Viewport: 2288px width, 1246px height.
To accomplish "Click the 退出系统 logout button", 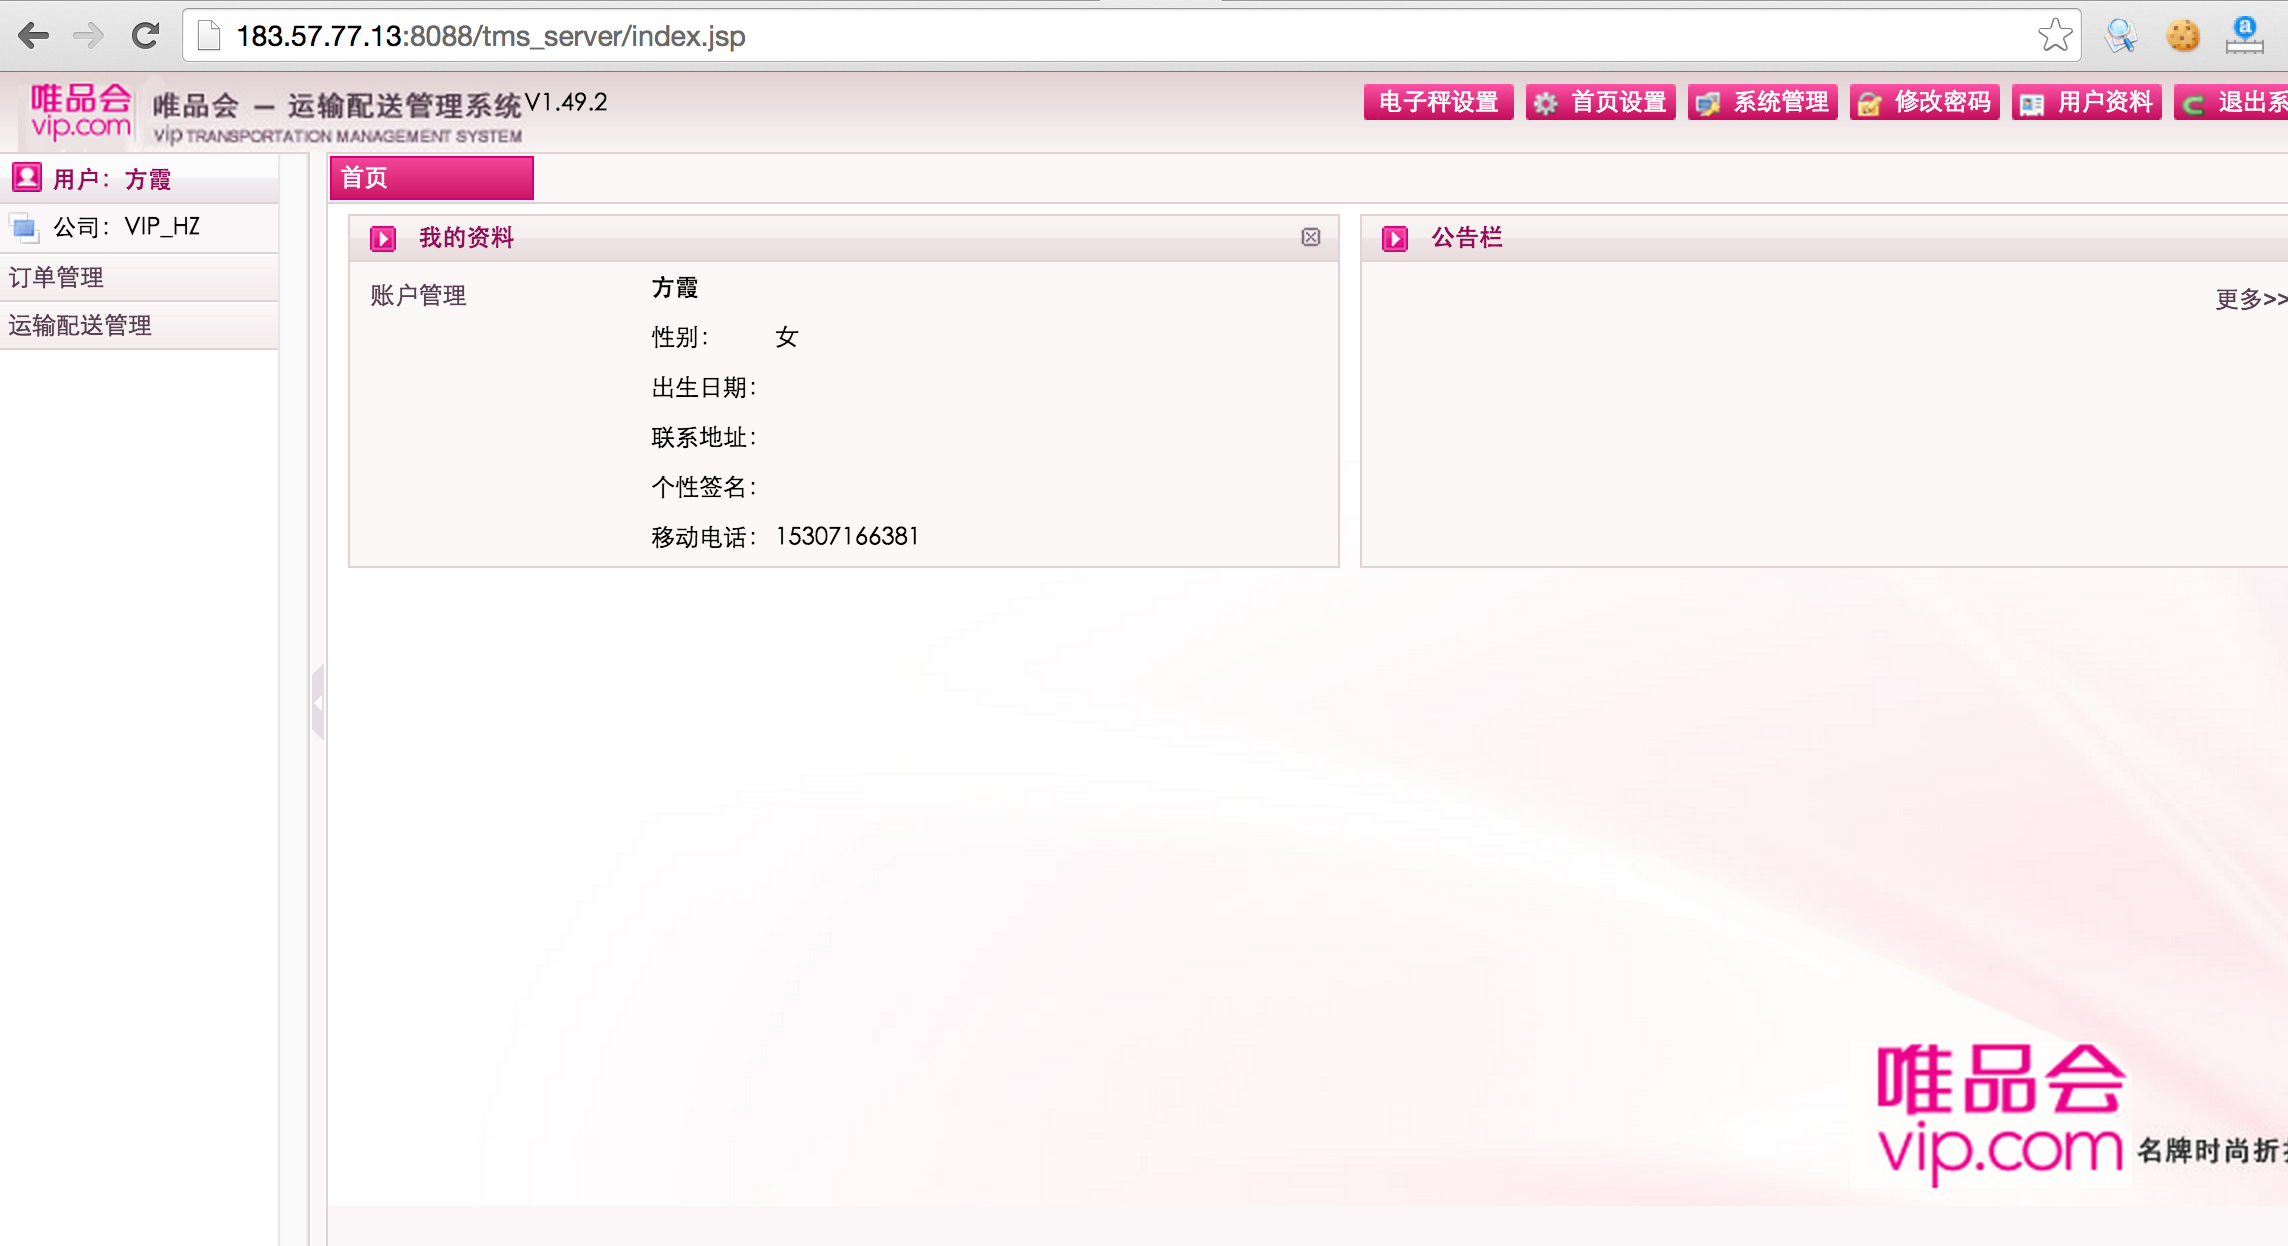I will pyautogui.click(x=2231, y=102).
